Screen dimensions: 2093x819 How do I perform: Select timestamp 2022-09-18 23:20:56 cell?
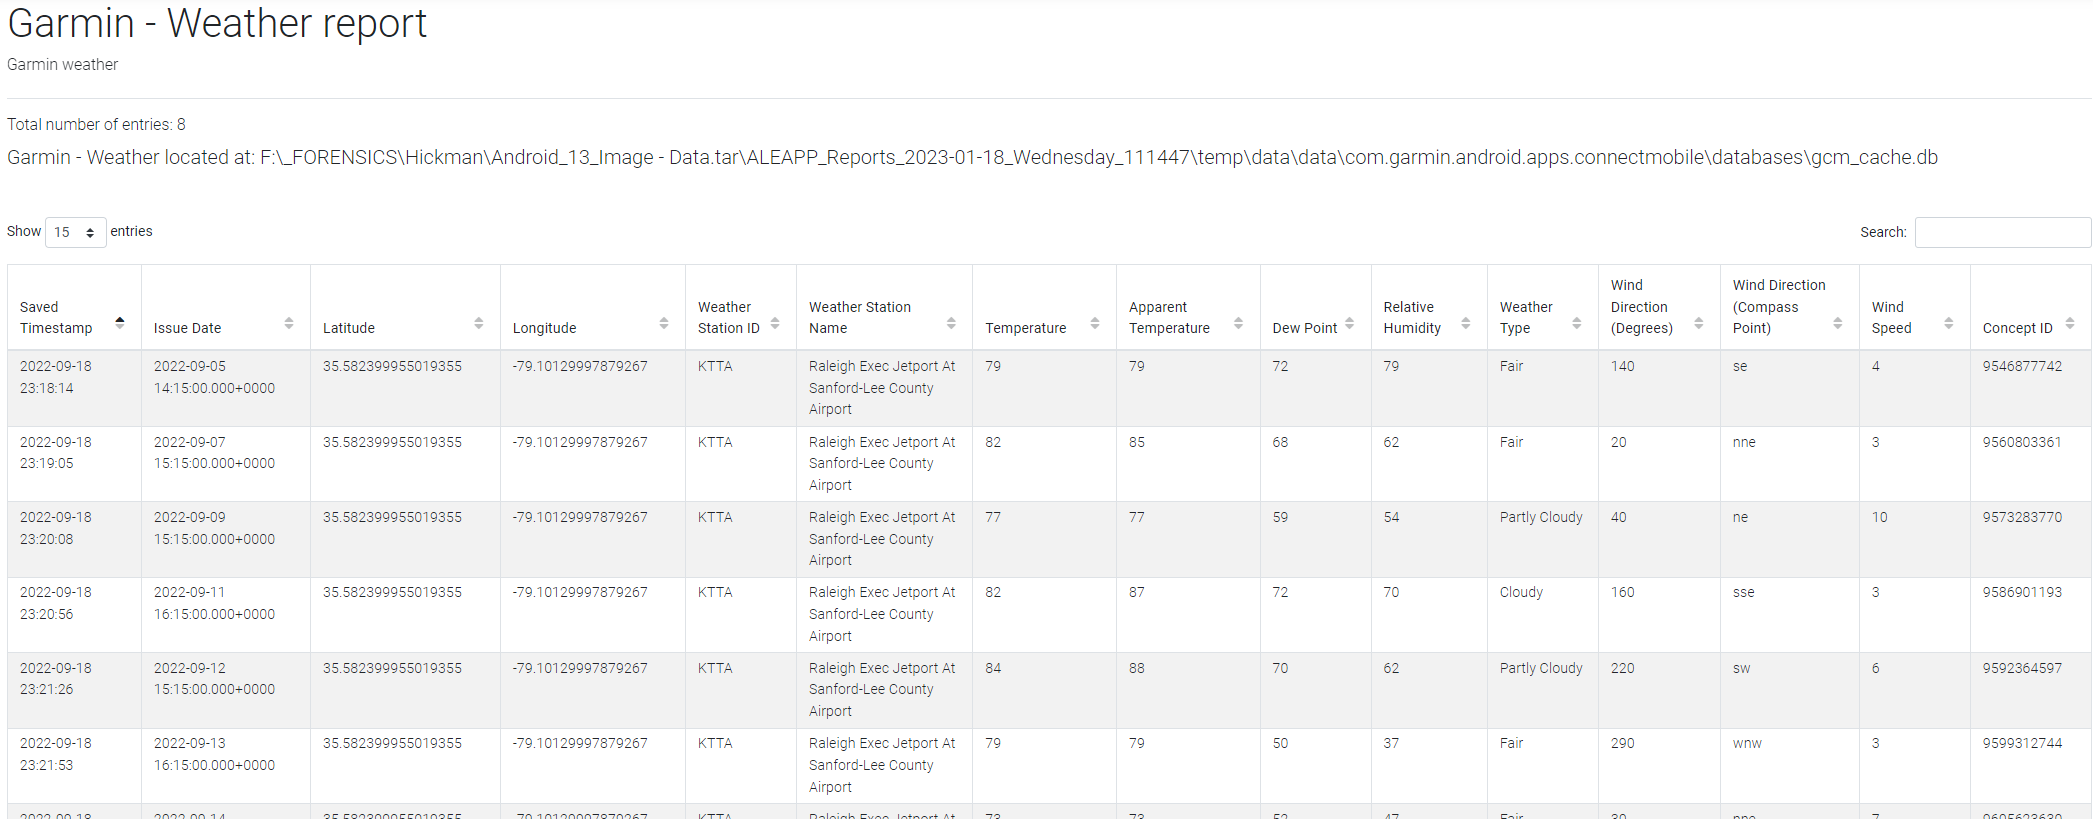pos(74,614)
